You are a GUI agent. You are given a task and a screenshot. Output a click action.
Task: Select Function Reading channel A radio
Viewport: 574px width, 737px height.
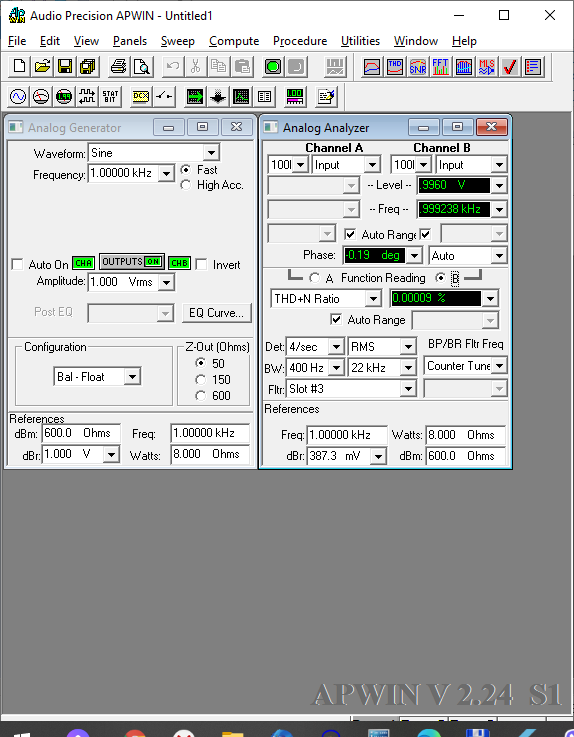(315, 278)
